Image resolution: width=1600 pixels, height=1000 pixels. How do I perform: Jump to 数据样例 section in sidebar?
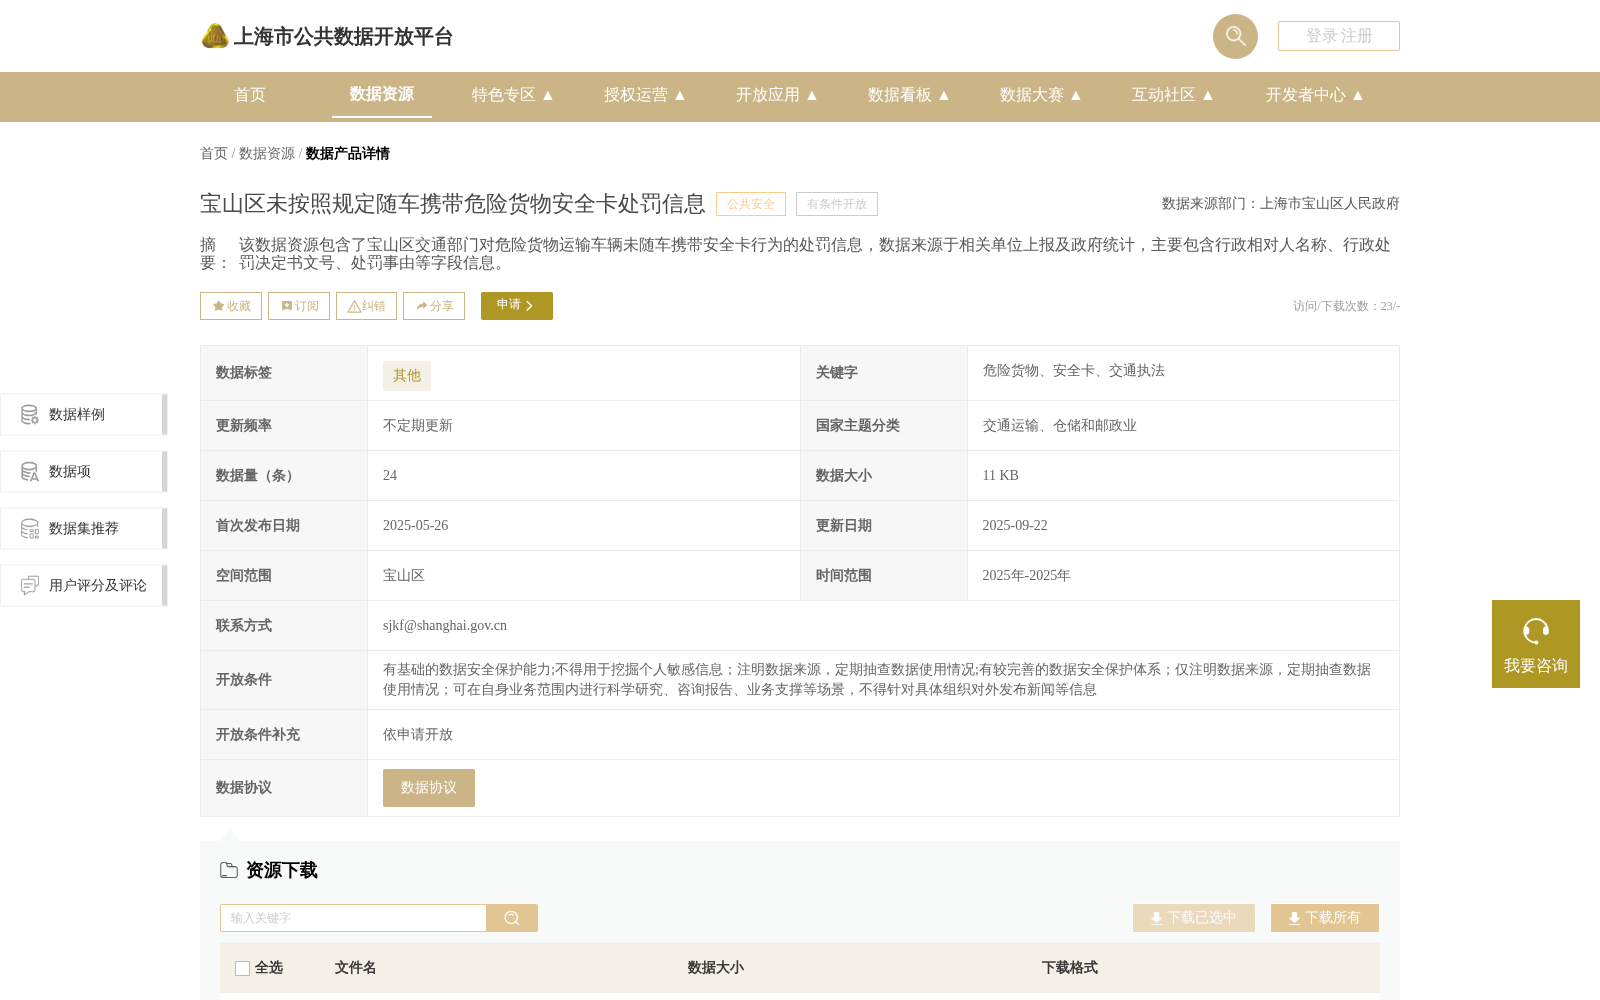click(83, 414)
